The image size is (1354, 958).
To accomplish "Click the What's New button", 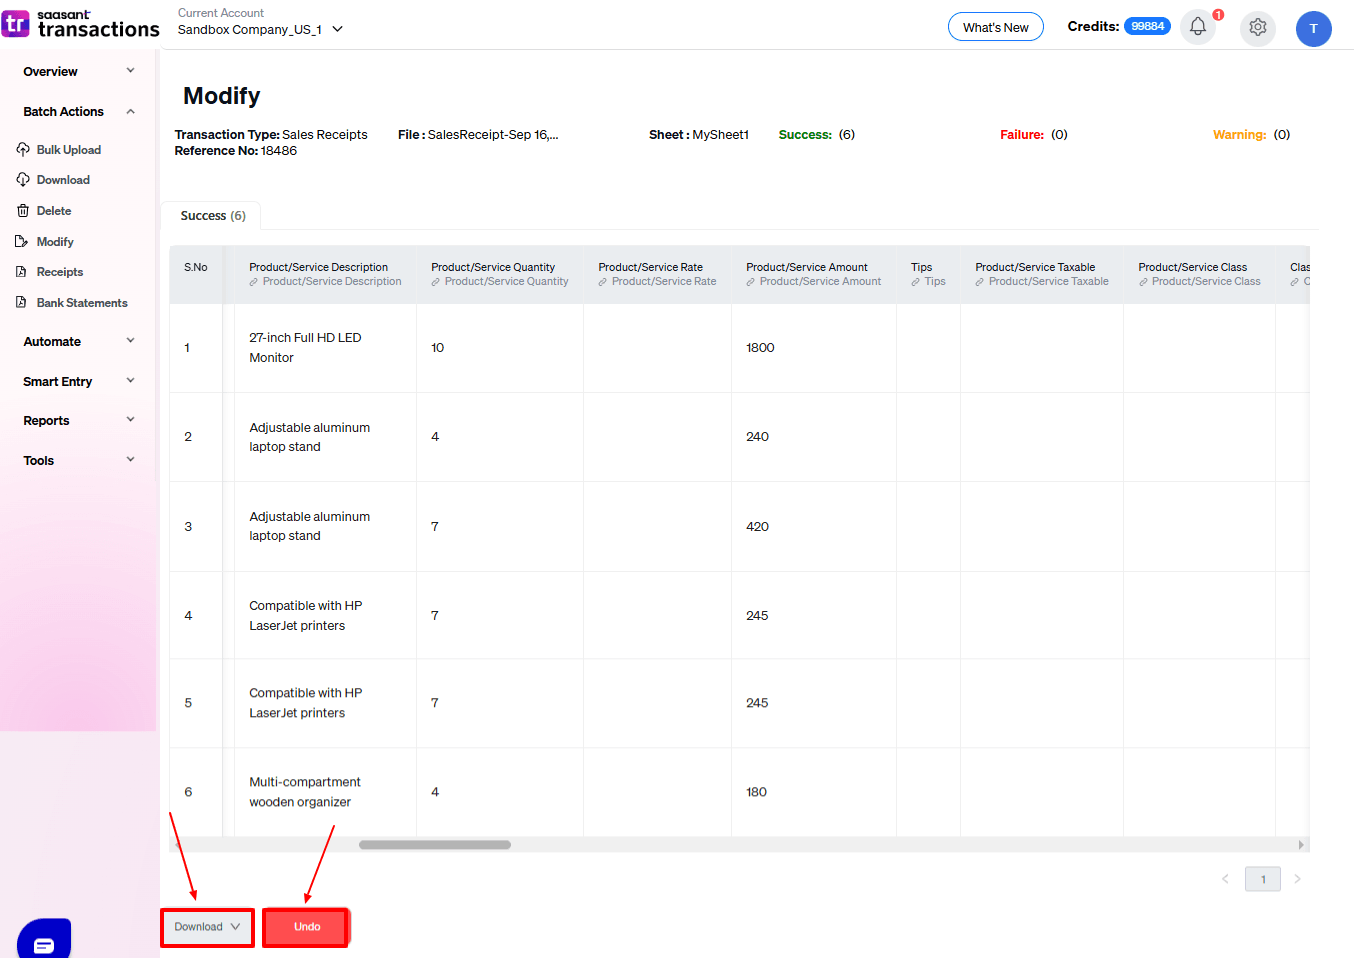I will (x=995, y=27).
